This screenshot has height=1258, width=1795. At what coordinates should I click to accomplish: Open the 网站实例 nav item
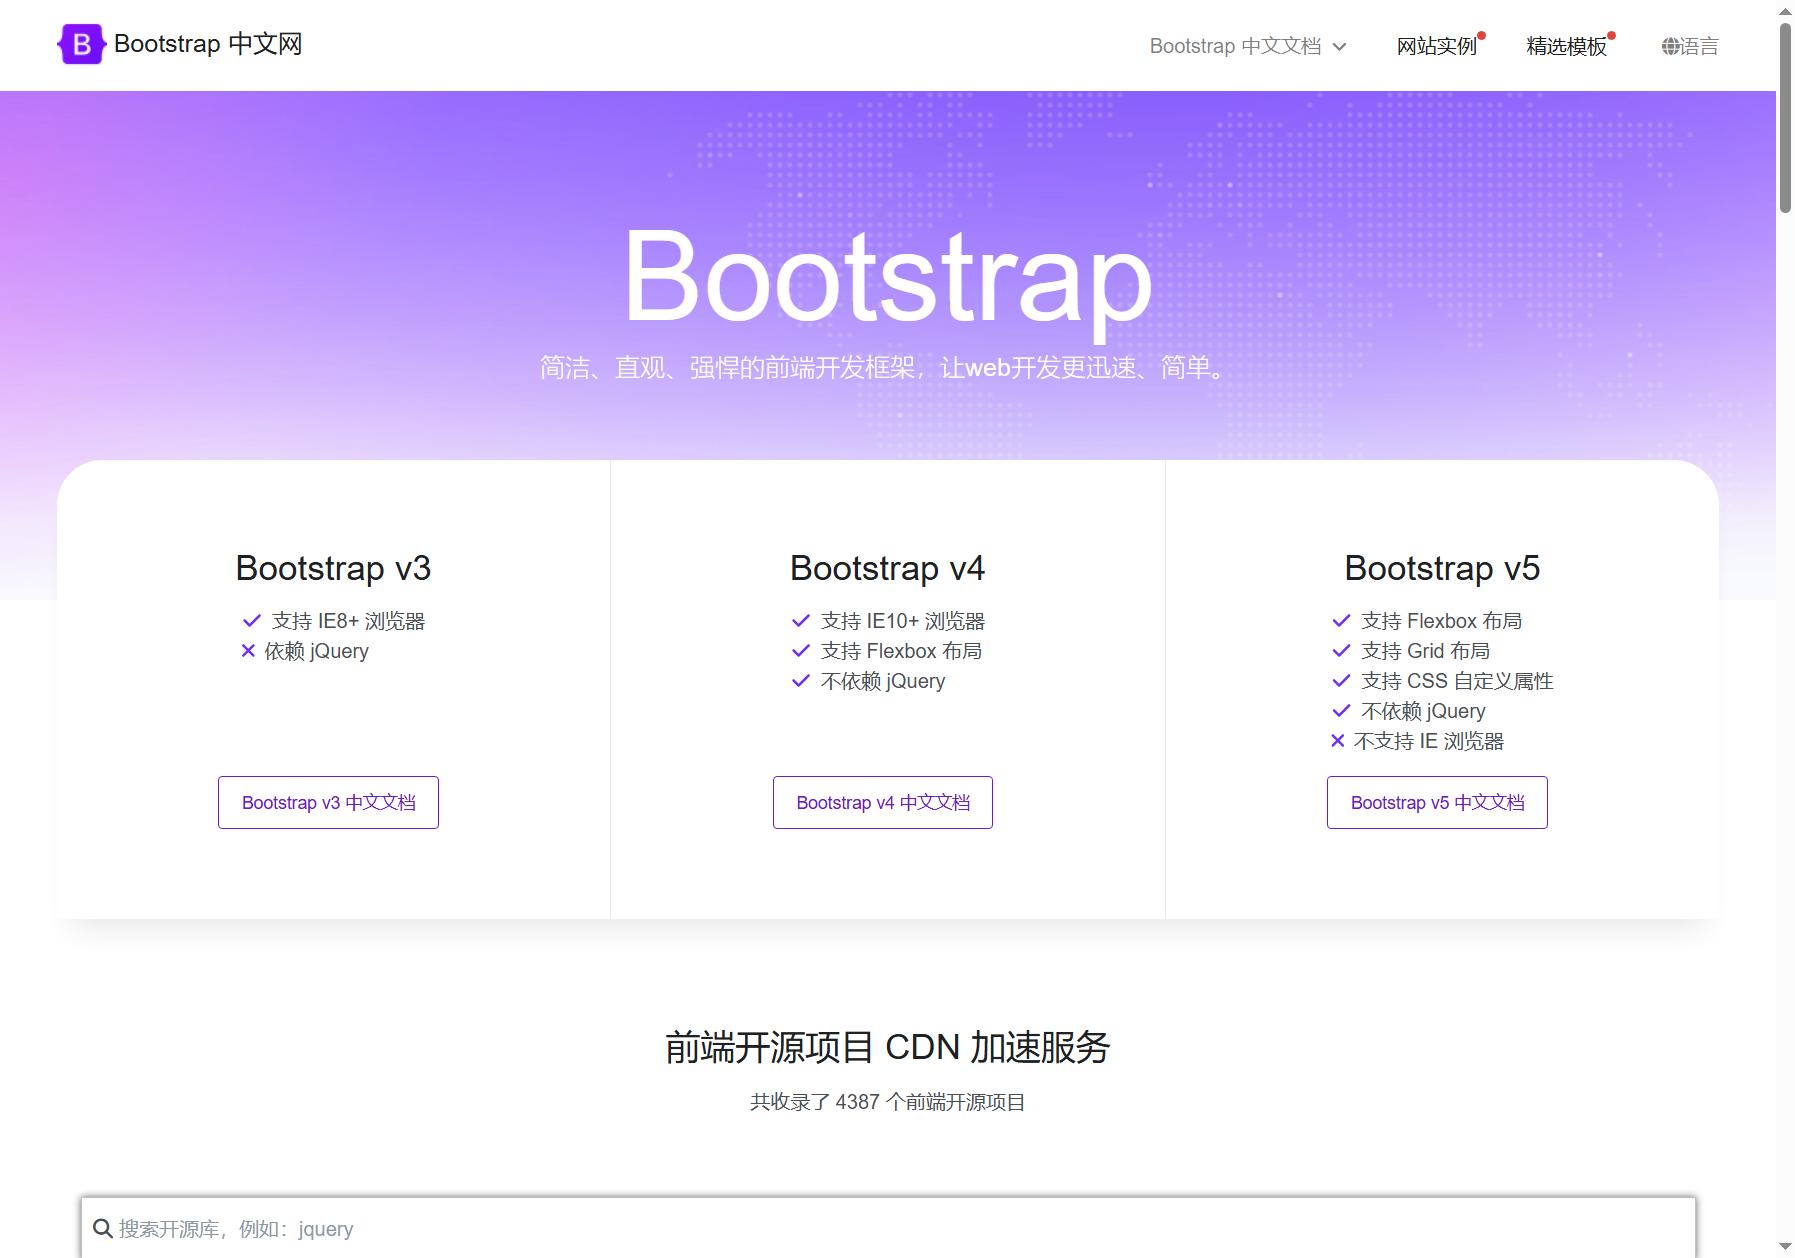[1437, 46]
